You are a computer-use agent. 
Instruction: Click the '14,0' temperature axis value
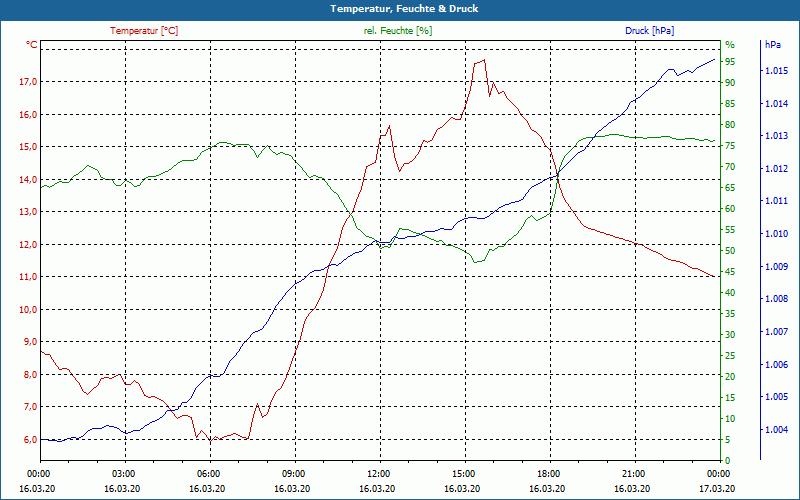[29, 180]
